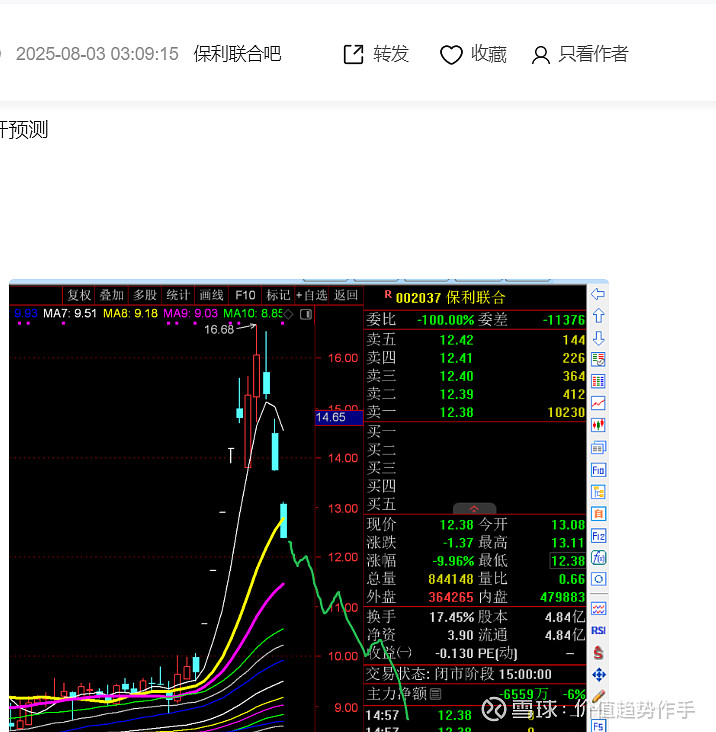The image size is (716, 732).
Task: Click the 今开 value 13.08
Action: point(568,525)
